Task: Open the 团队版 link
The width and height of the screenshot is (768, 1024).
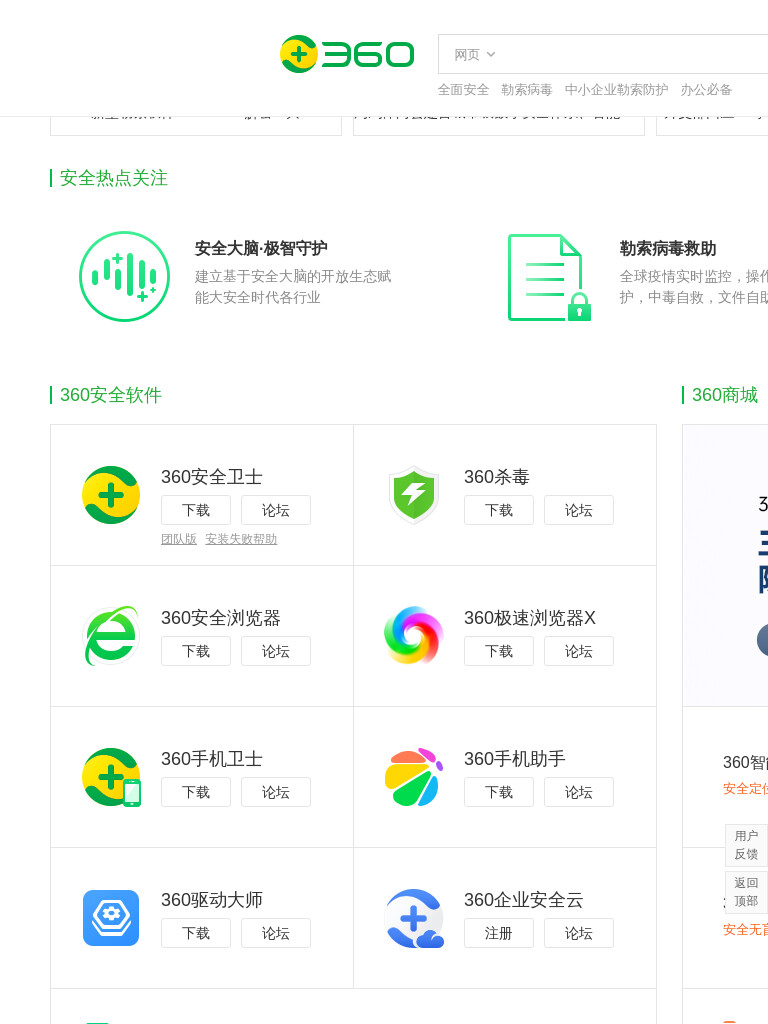Action: click(179, 539)
